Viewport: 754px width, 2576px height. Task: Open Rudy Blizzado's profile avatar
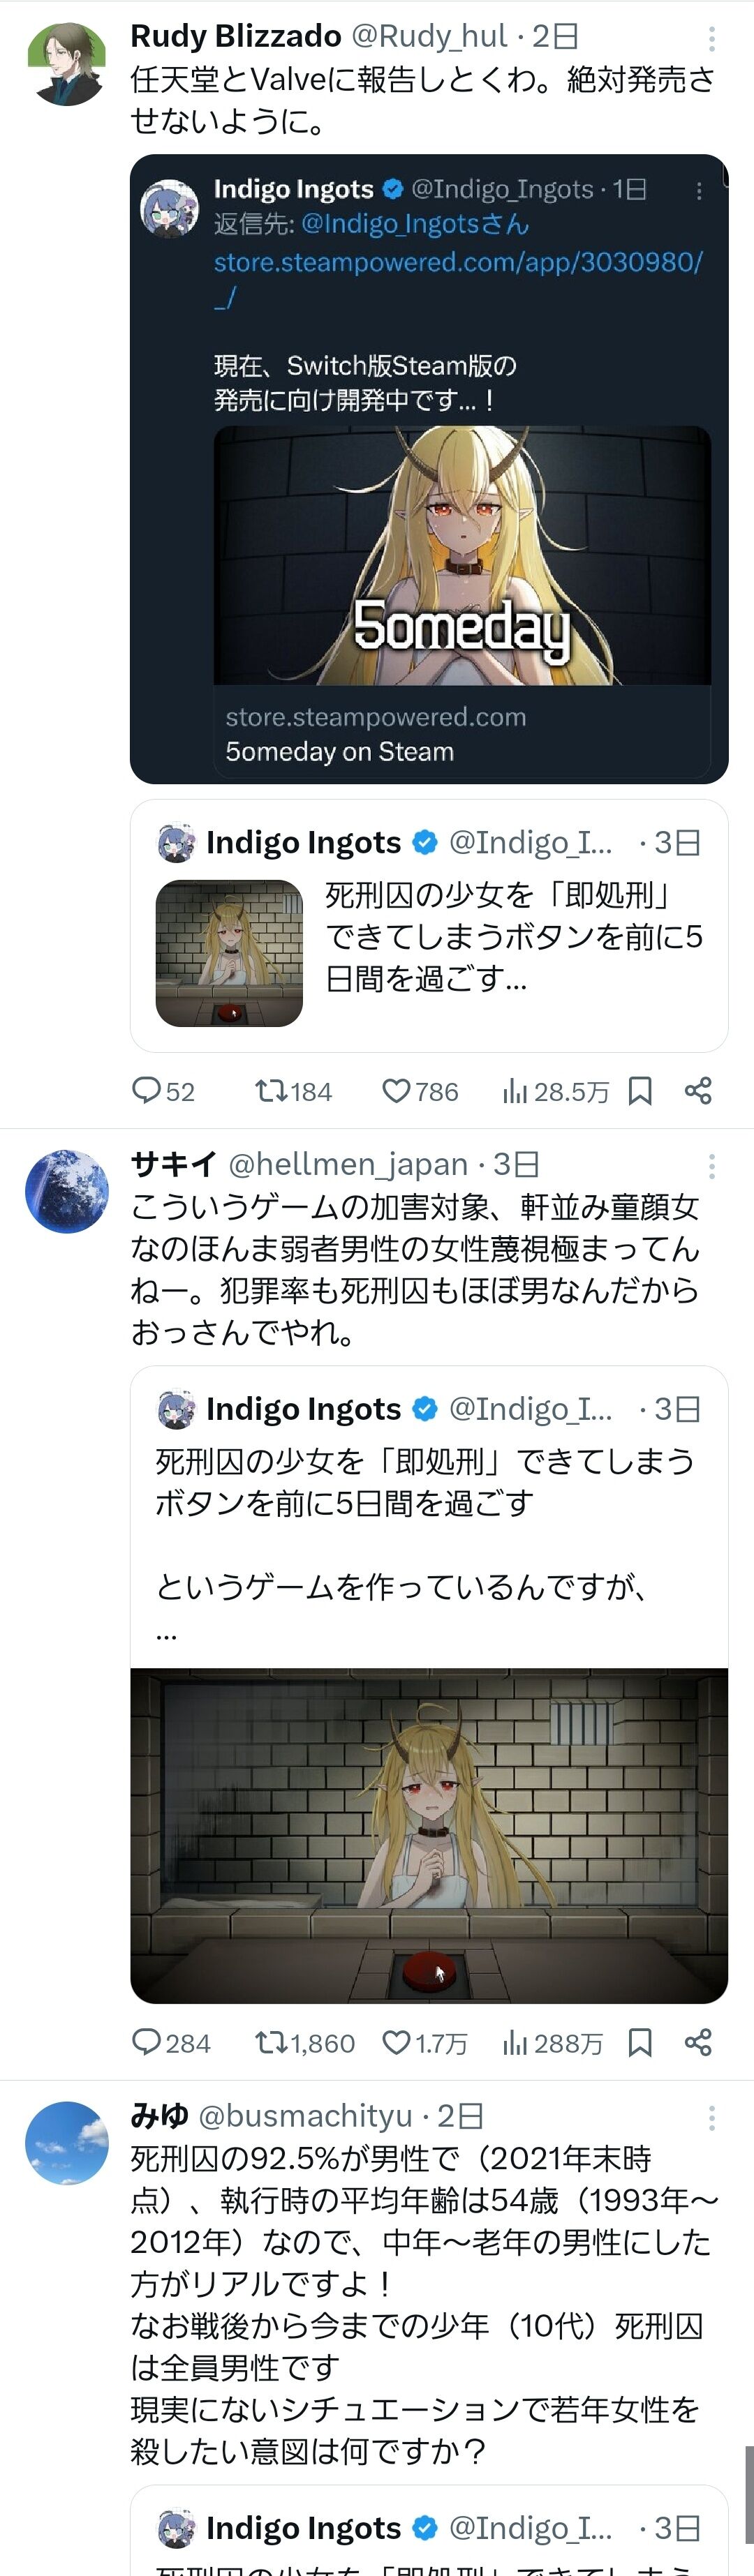pyautogui.click(x=66, y=64)
